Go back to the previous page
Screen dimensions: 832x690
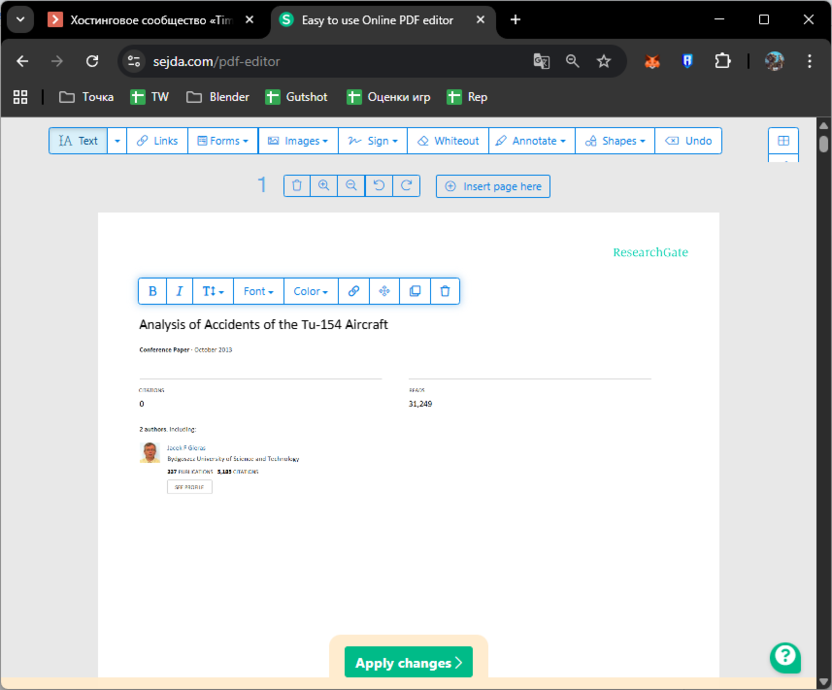click(22, 62)
